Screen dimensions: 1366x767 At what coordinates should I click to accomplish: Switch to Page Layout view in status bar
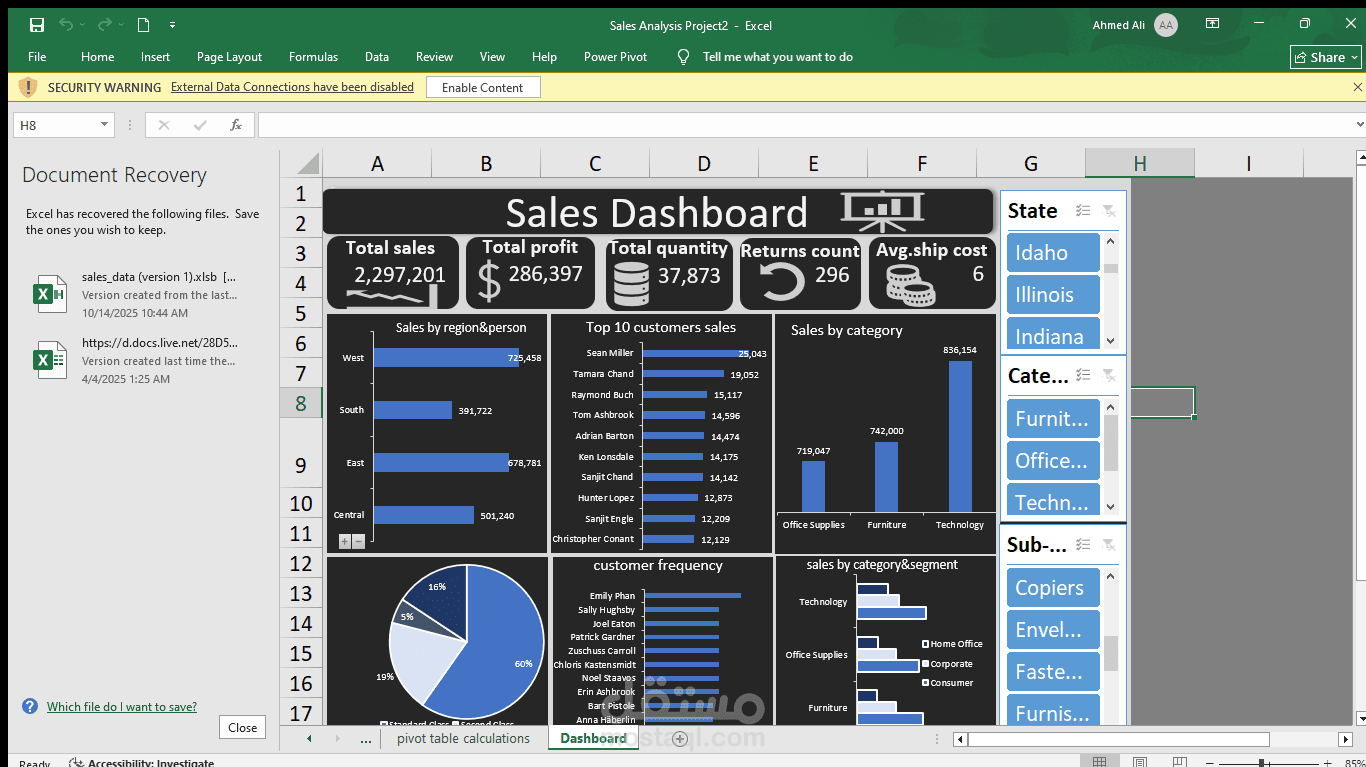click(1139, 762)
